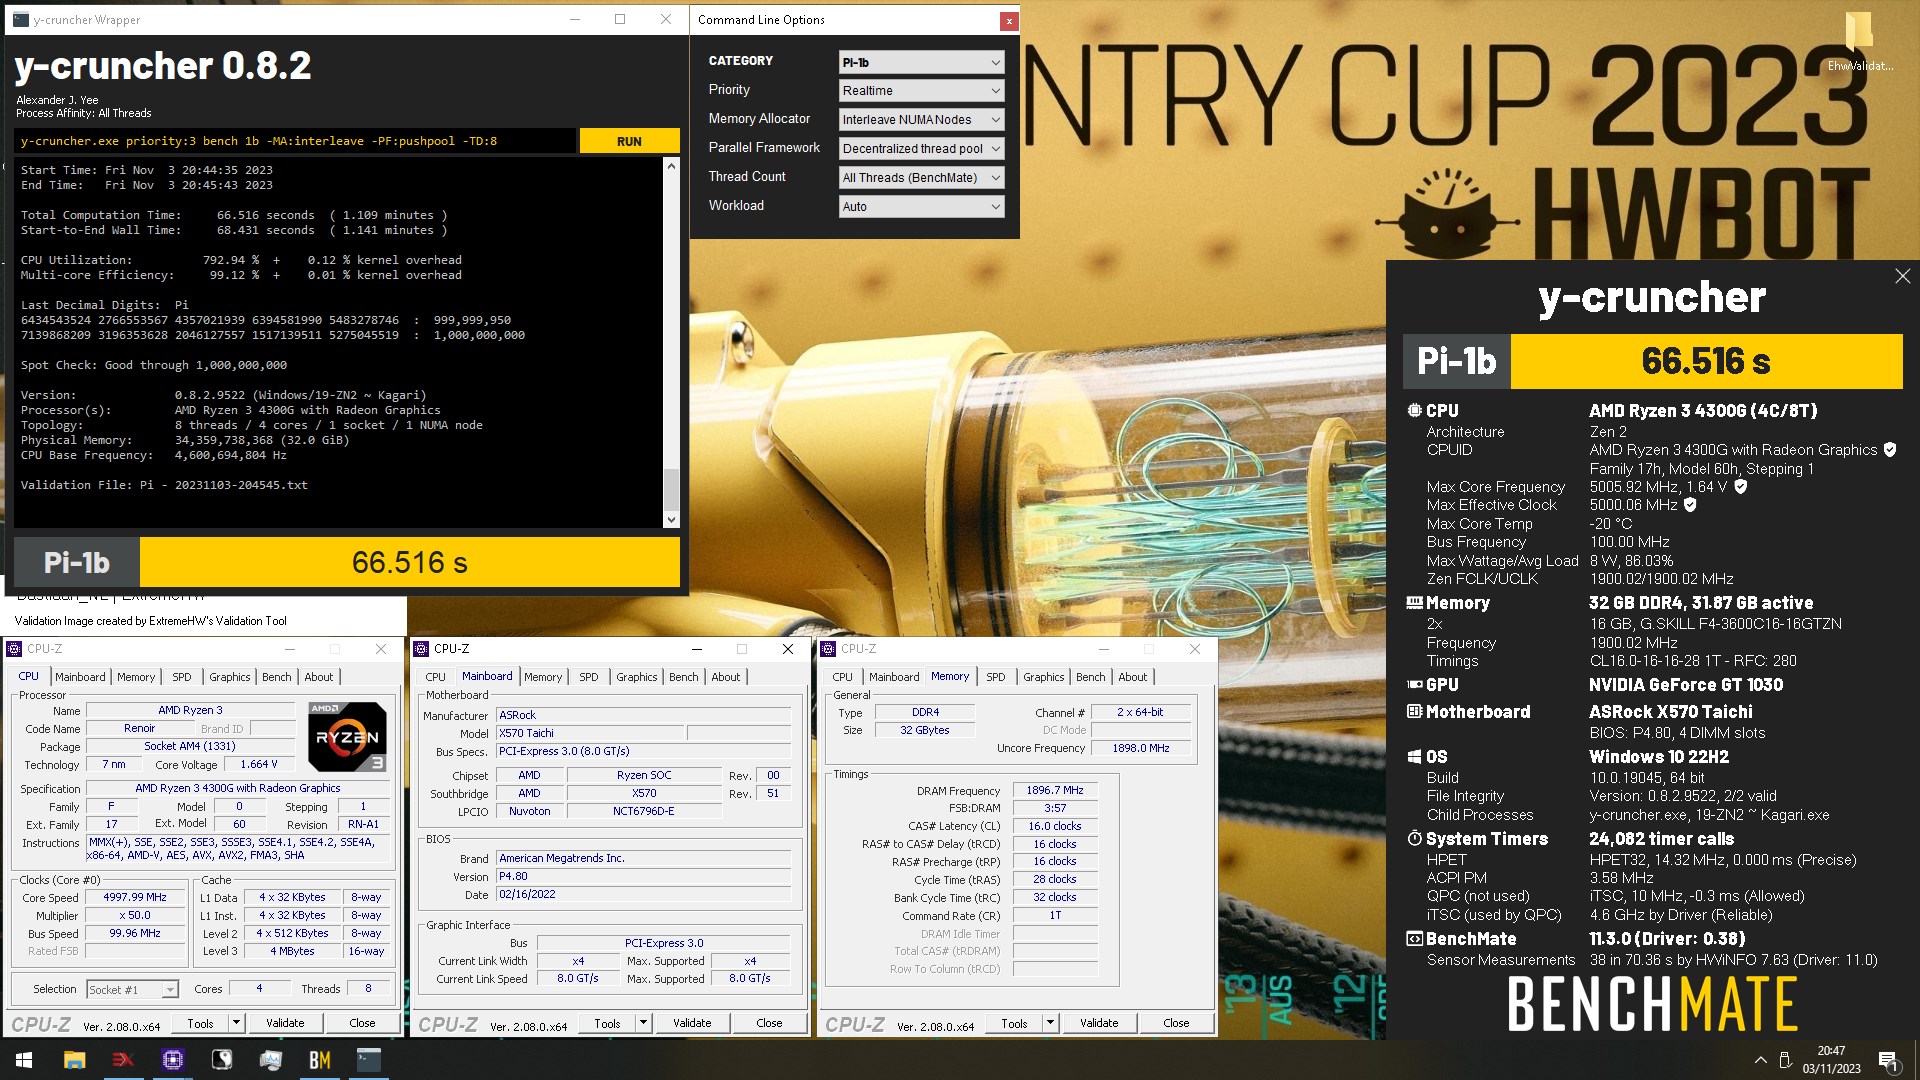Click the Motherboard section icon in BenchMate
Viewport: 1920px width, 1080px height.
(1414, 712)
